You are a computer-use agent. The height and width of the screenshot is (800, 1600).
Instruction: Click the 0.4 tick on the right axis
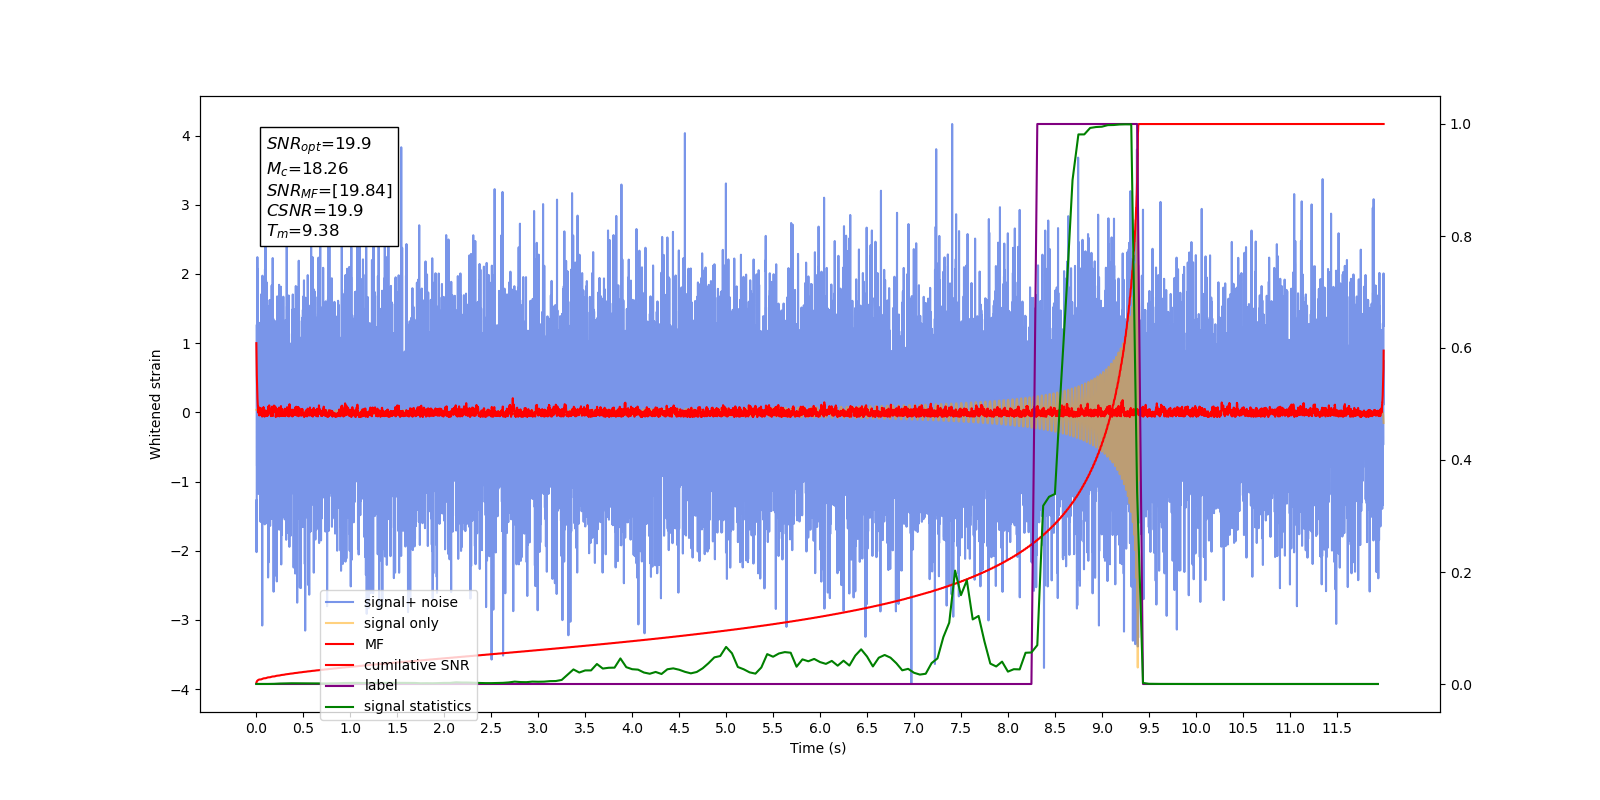[x=1461, y=461]
